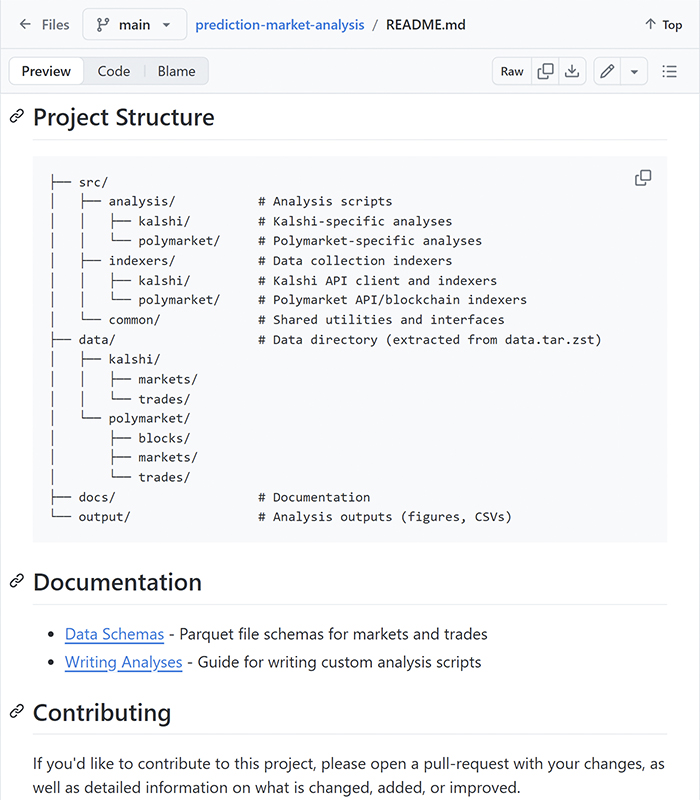700x800 pixels.
Task: Click '# Data directory (extracted from data.tar.zst)' comment
Action: pos(430,339)
